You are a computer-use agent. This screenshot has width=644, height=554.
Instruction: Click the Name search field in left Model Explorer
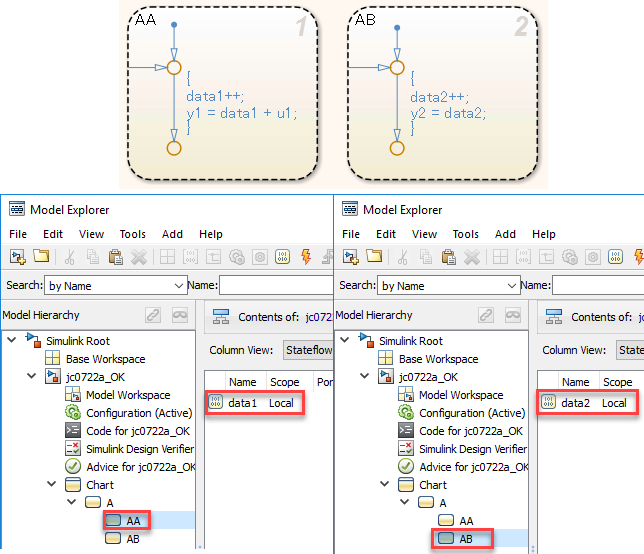point(276,285)
